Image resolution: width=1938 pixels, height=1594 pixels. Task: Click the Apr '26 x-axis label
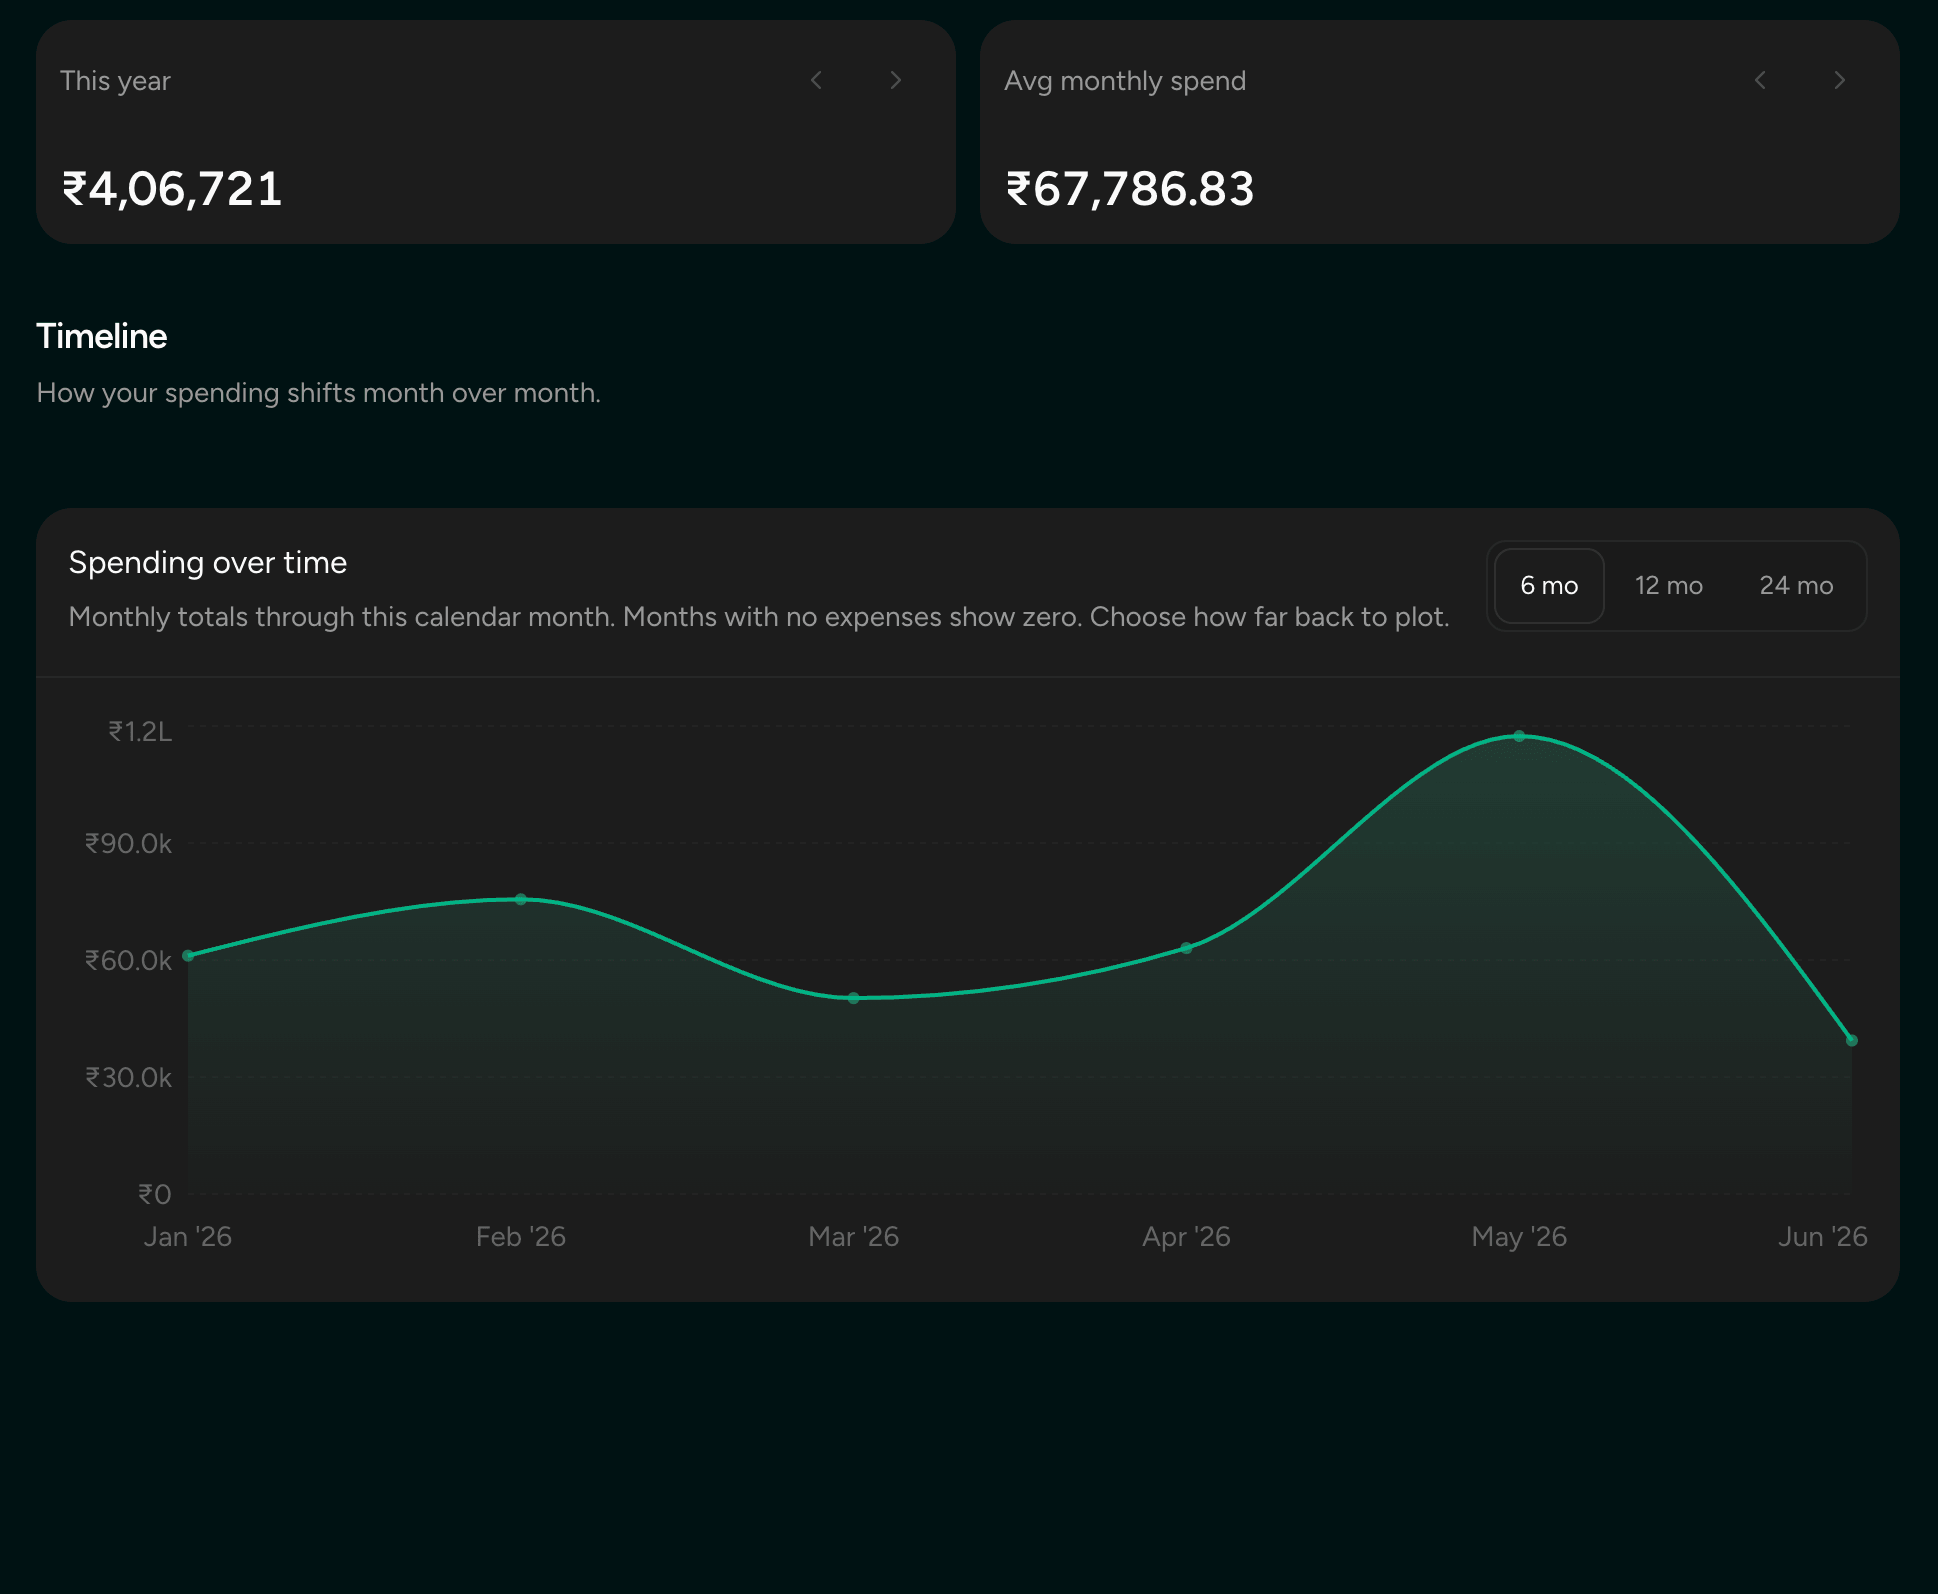click(x=1186, y=1237)
